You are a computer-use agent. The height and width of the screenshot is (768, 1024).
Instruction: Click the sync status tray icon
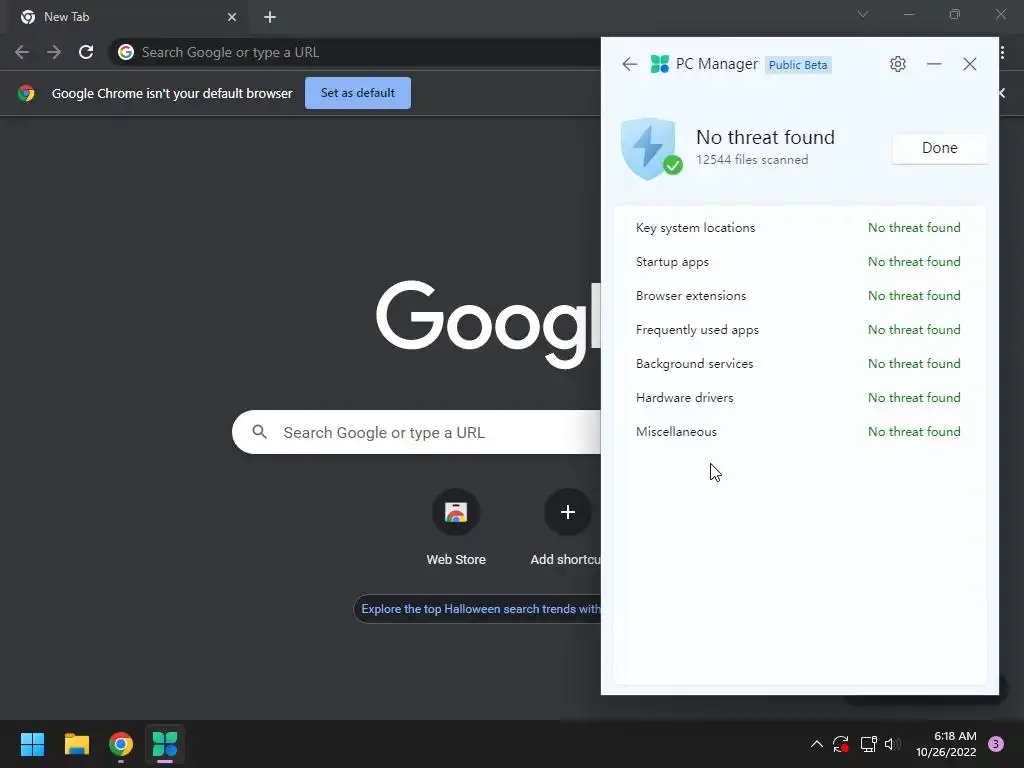coord(841,744)
